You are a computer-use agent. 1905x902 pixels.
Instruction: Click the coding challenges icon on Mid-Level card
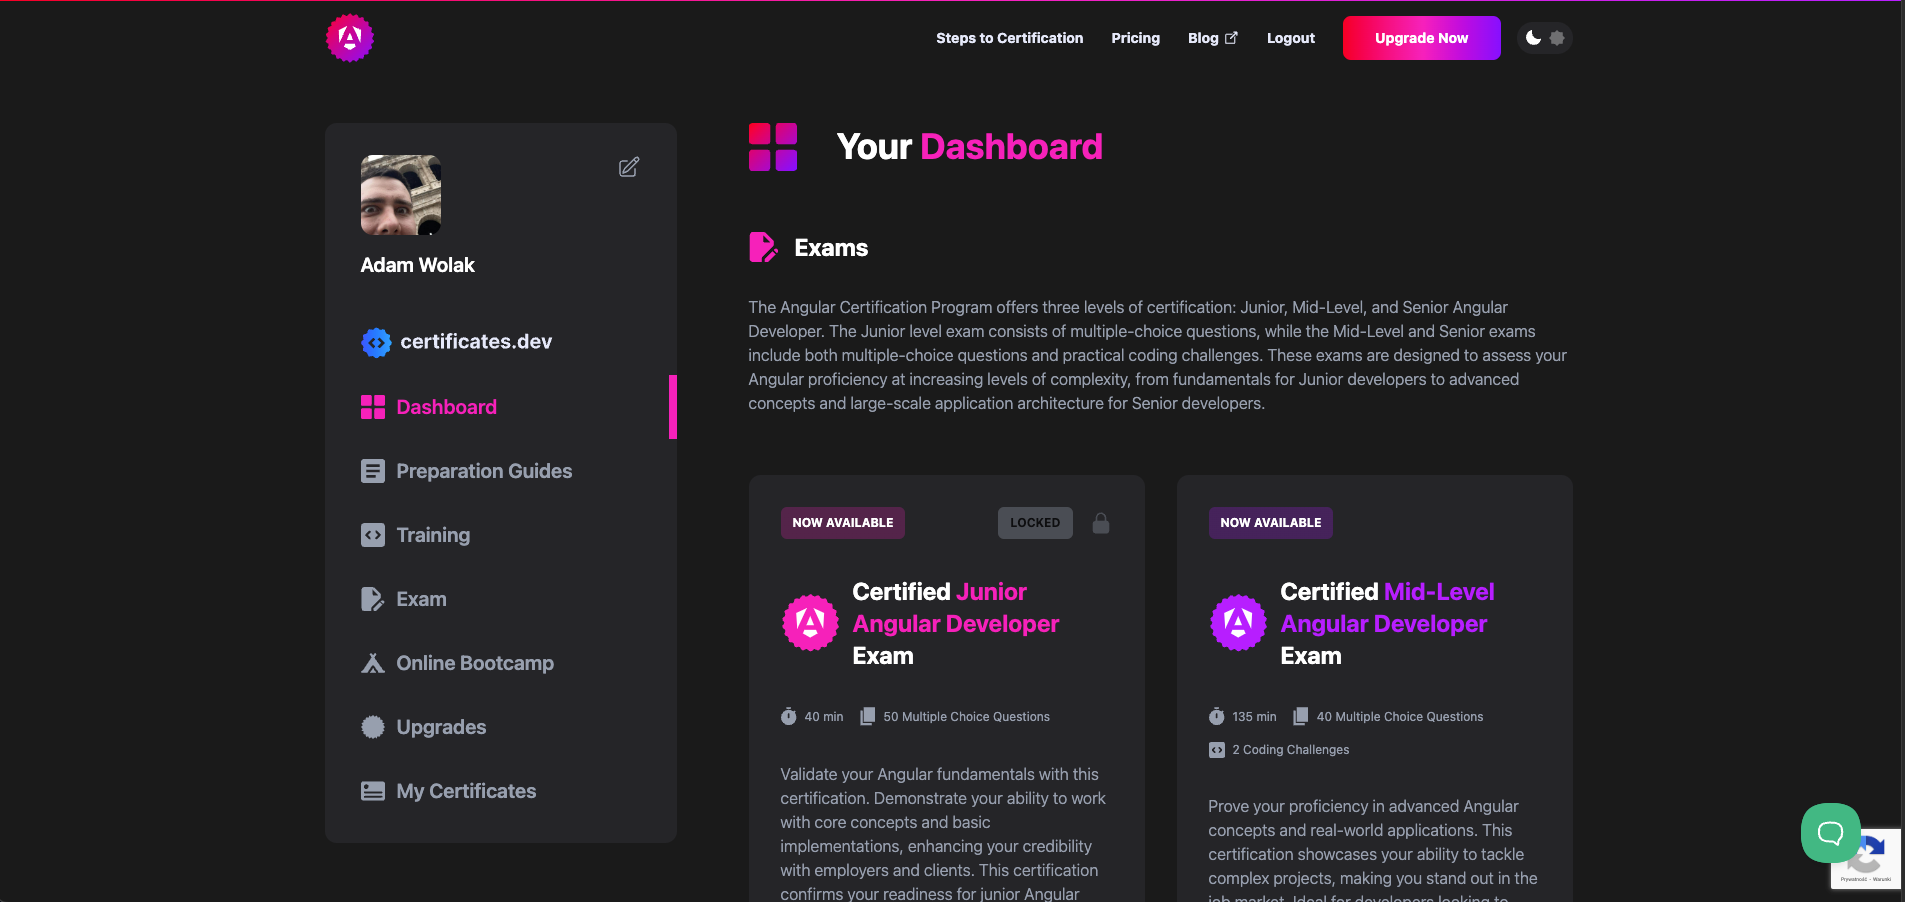click(x=1217, y=750)
